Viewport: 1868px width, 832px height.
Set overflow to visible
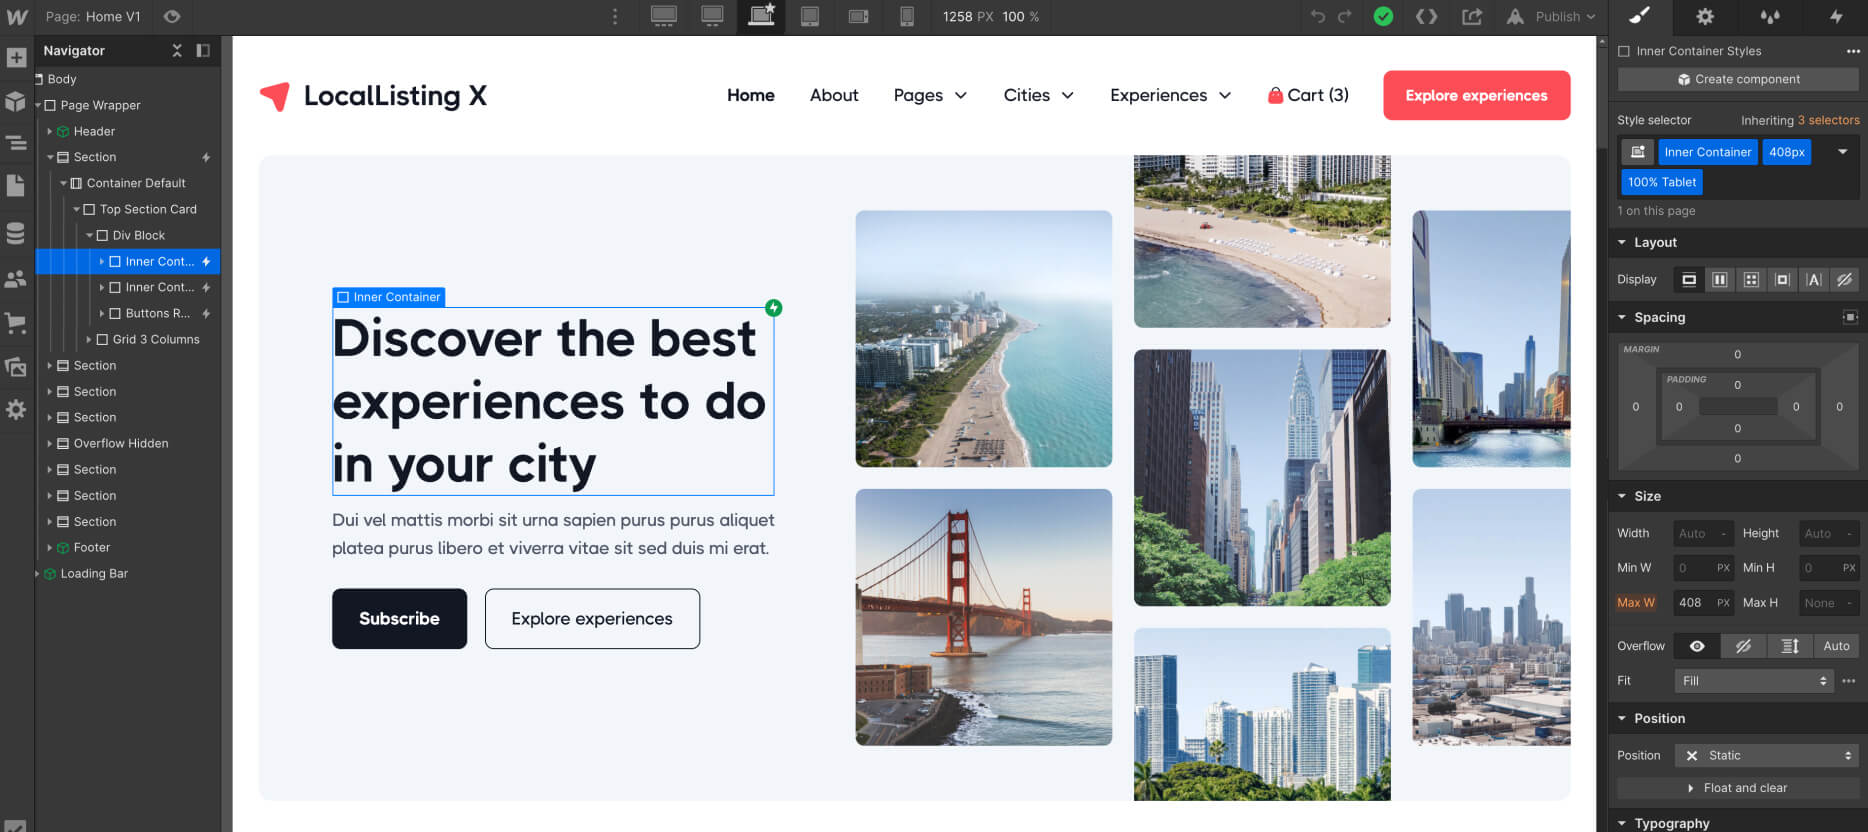point(1697,646)
